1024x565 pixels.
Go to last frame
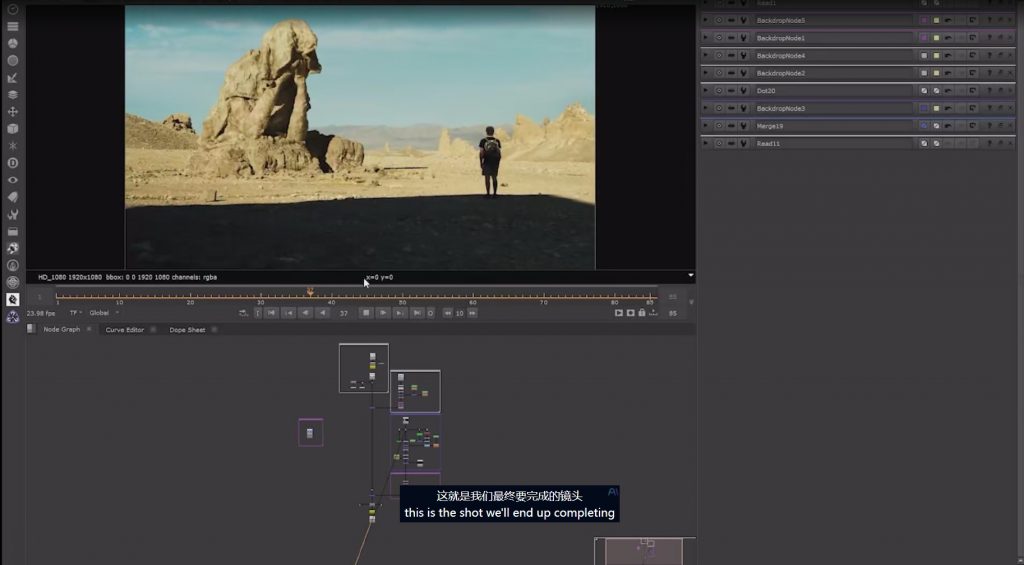pos(417,313)
